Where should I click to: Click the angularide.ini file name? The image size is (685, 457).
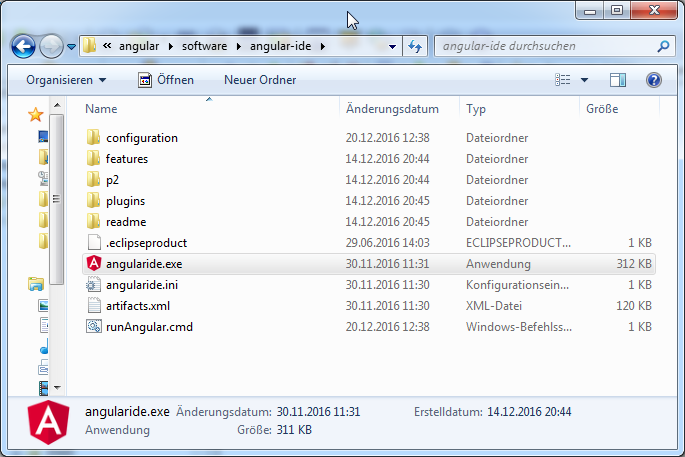[x=142, y=285]
